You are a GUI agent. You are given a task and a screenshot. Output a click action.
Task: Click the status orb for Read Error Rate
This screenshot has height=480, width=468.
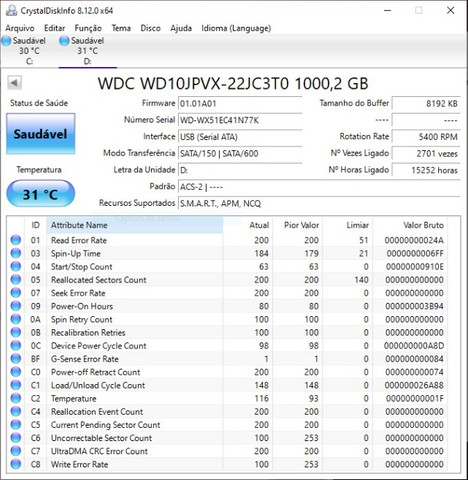coord(16,240)
